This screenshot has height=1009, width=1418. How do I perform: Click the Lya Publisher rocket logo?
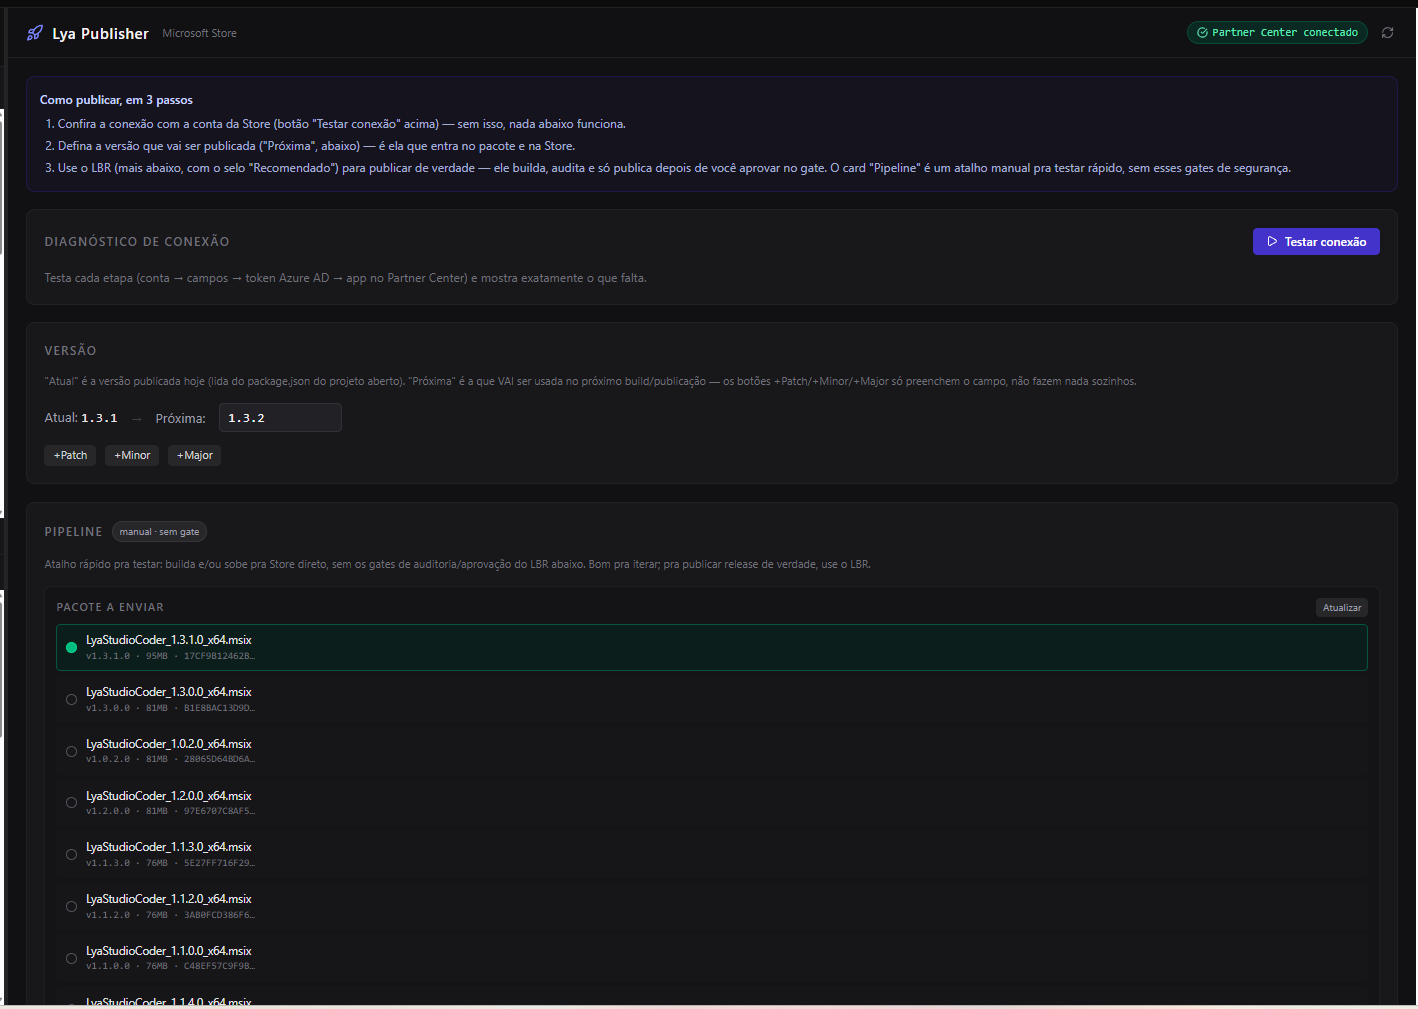[35, 33]
